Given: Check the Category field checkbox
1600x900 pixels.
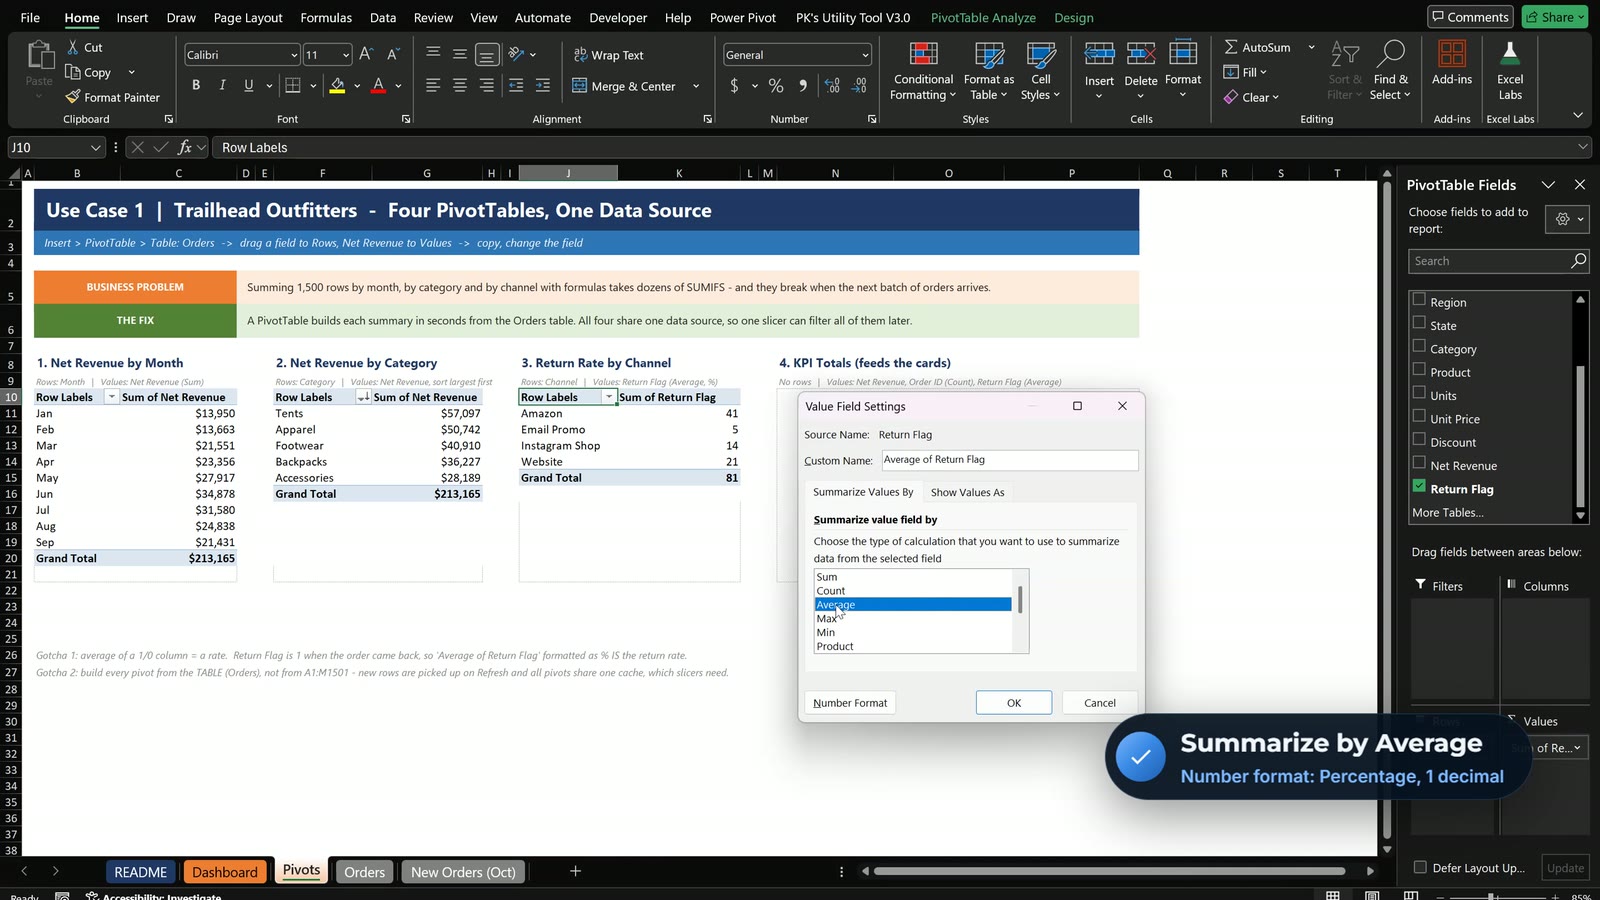Looking at the screenshot, I should (x=1419, y=346).
